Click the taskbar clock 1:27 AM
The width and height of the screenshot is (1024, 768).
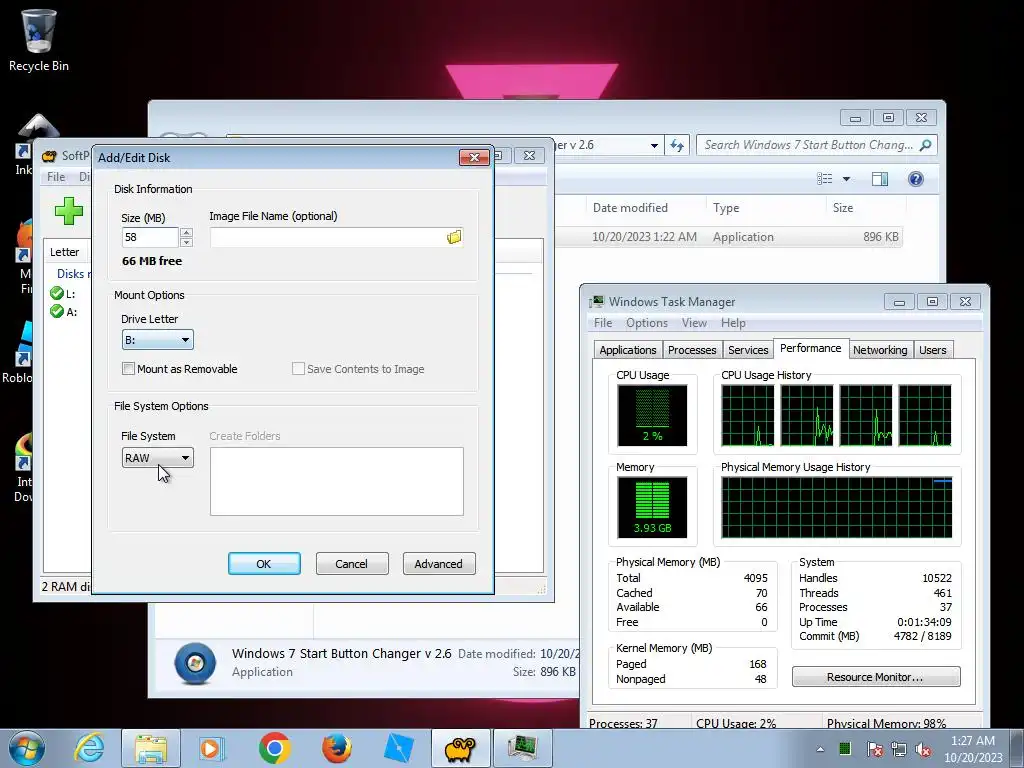coord(972,749)
